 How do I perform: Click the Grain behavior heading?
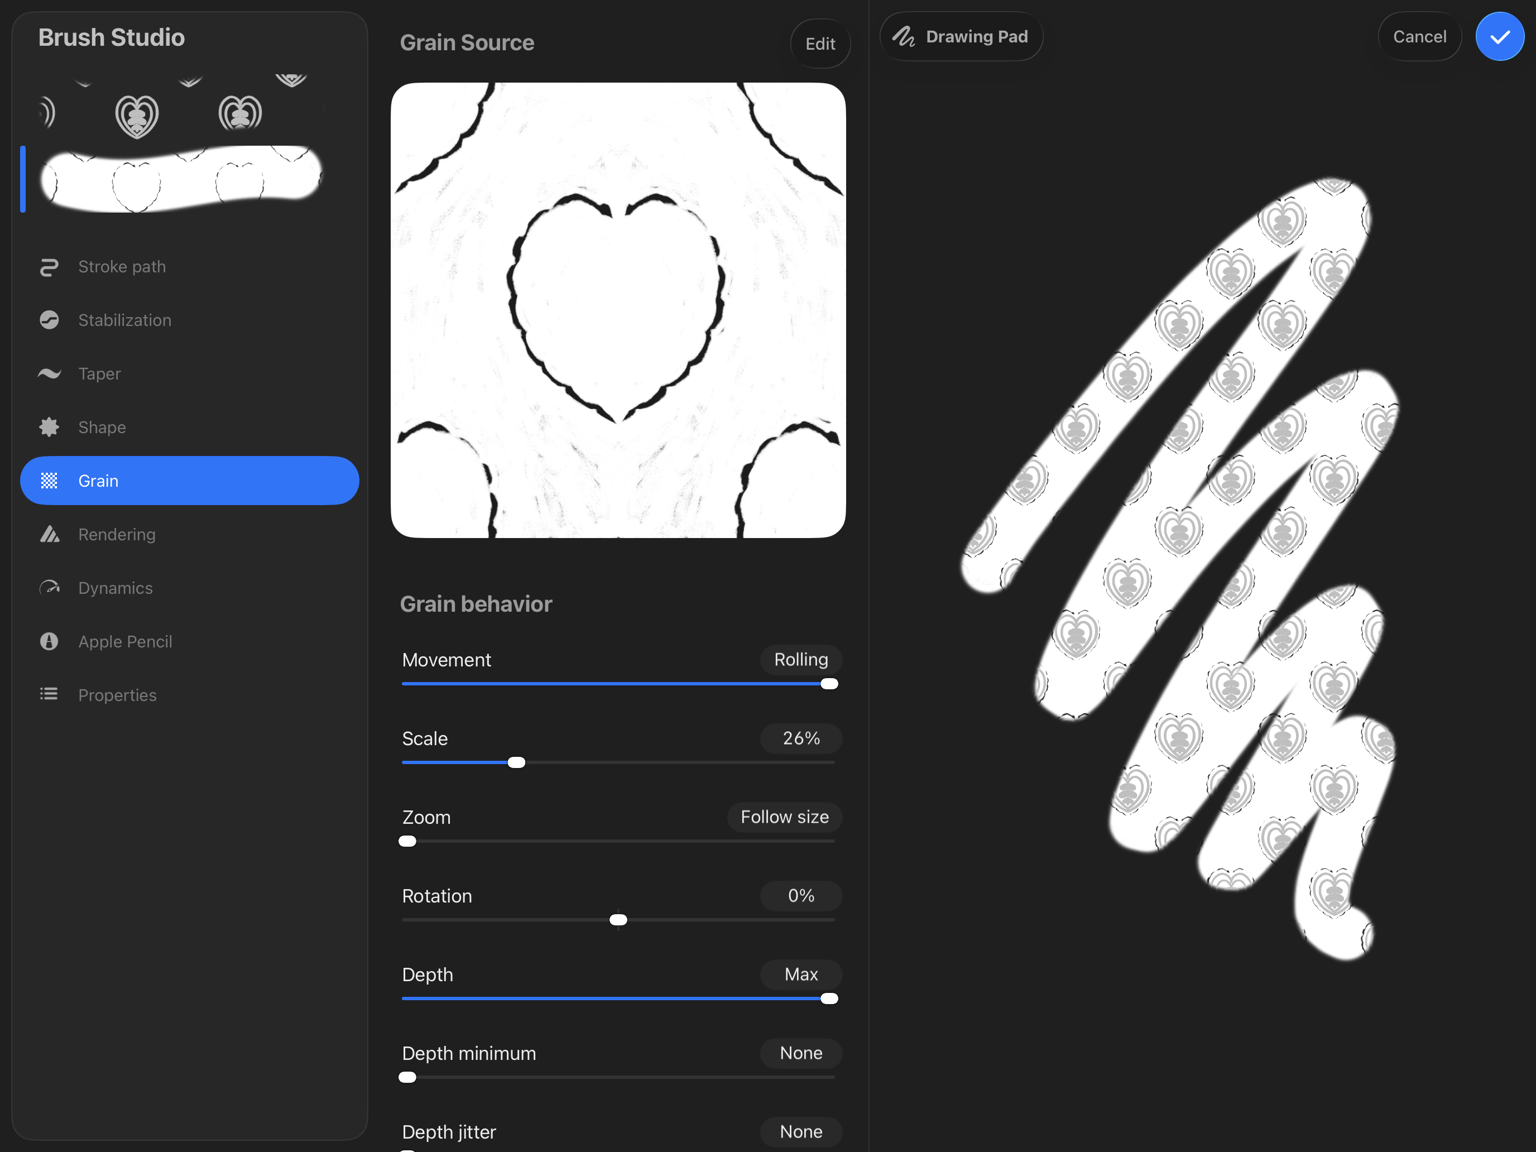[x=476, y=604]
